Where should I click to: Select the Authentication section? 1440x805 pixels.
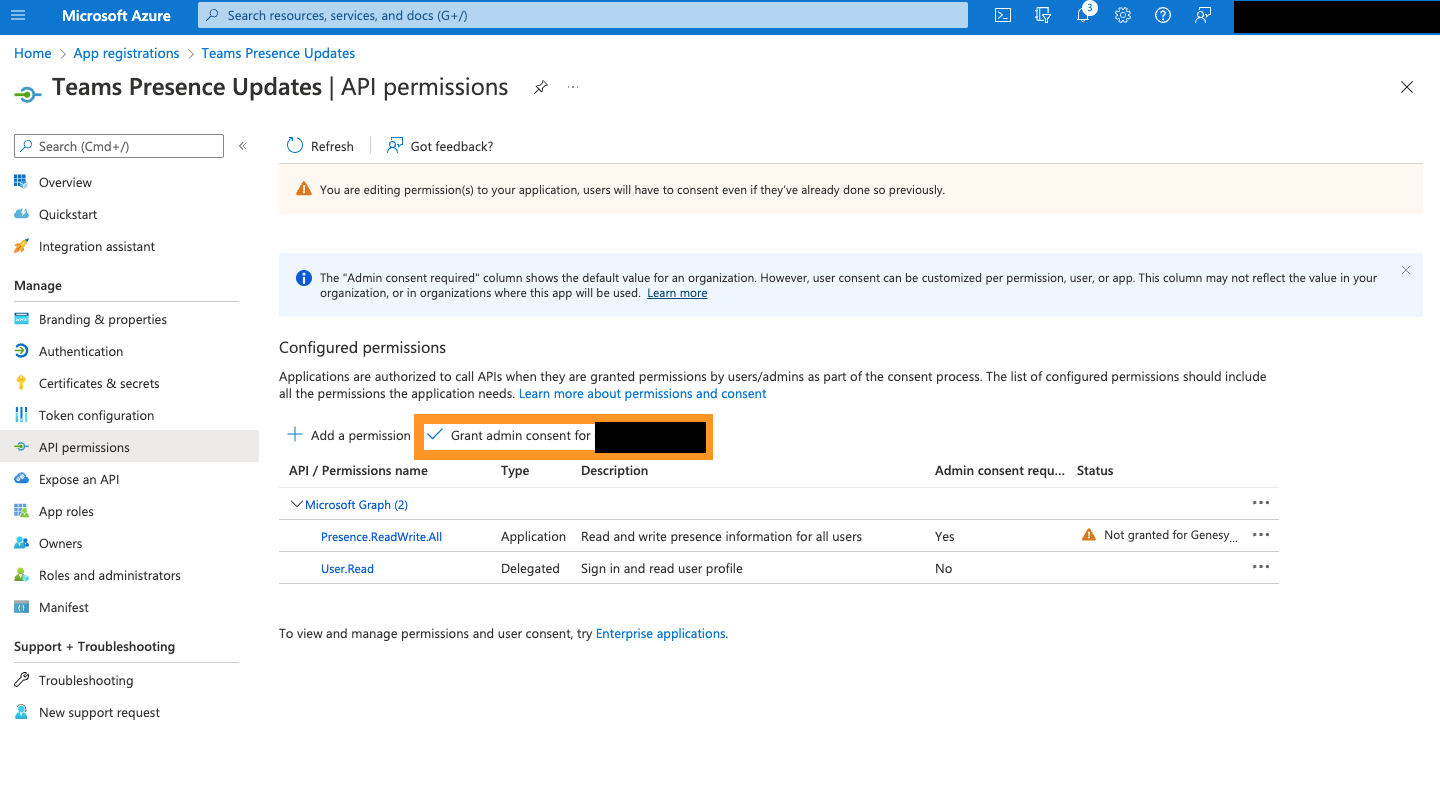point(79,351)
